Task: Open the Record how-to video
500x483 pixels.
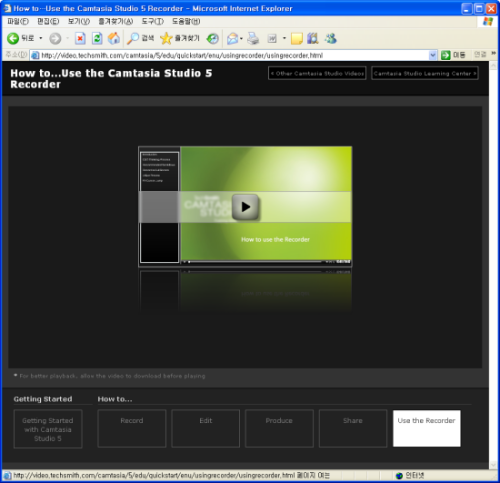Action: point(132,429)
